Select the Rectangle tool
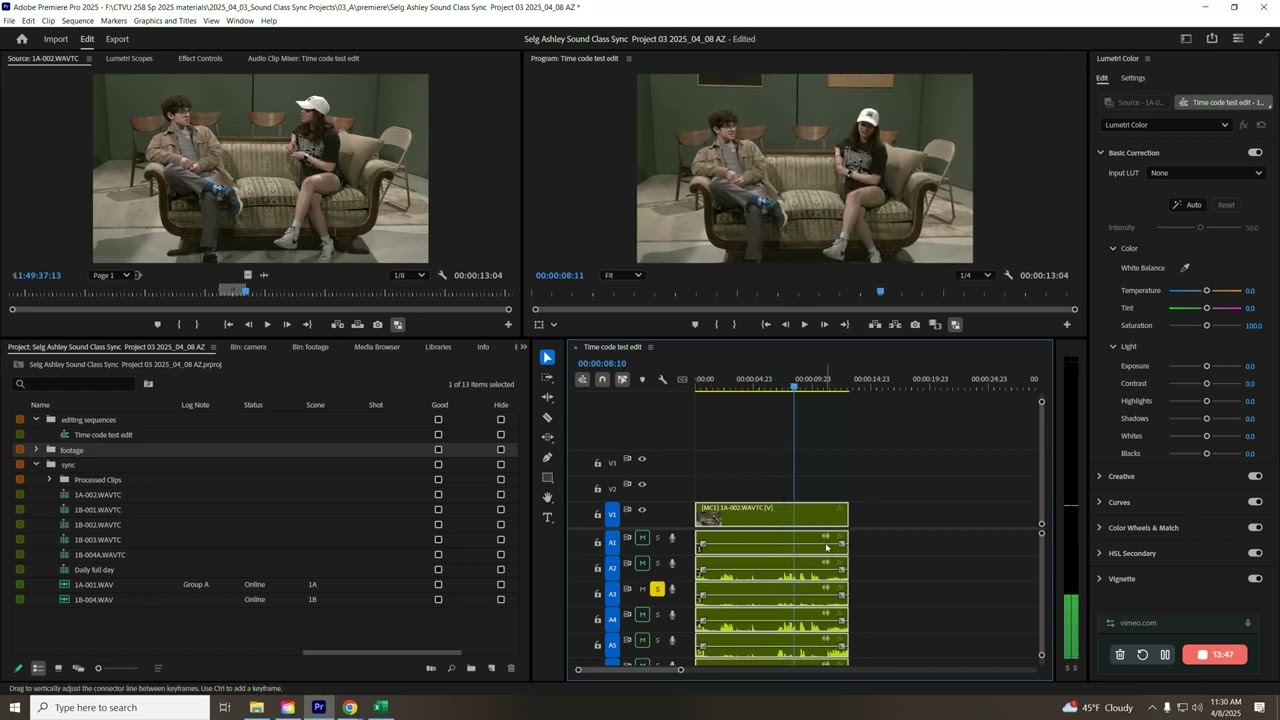Image resolution: width=1280 pixels, height=720 pixels. coord(547,478)
